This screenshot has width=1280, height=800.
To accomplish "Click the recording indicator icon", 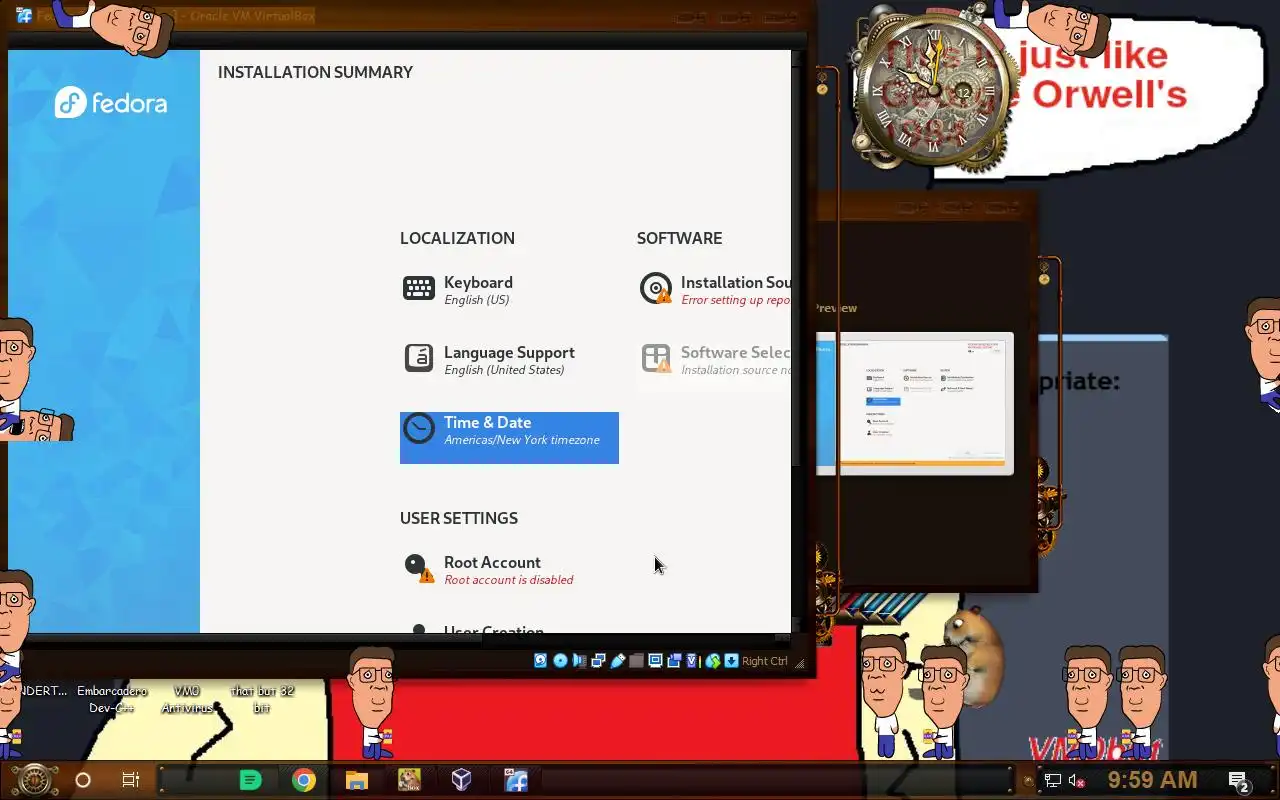I will pyautogui.click(x=674, y=661).
